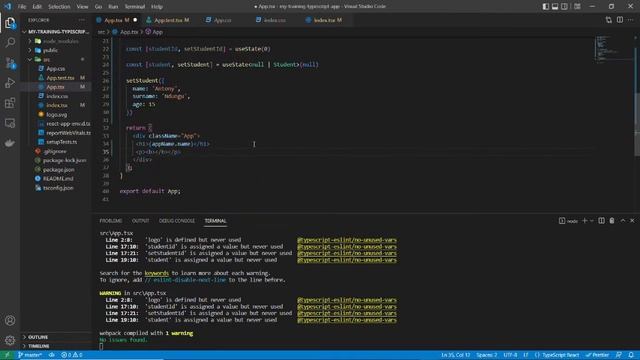Collapse the src folder
The width and height of the screenshot is (640, 360).
pos(56,60)
